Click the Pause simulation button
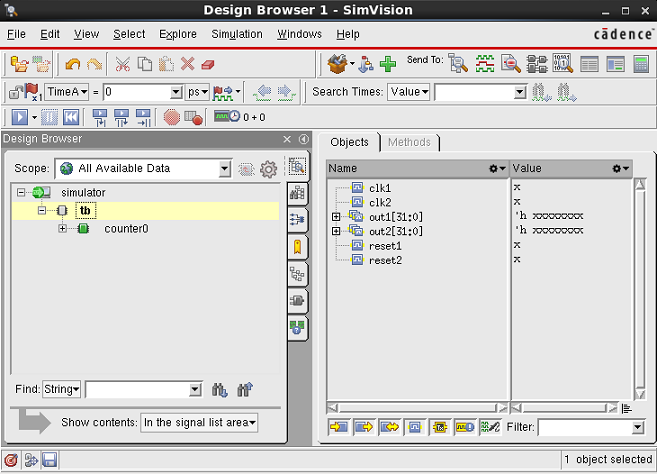 pyautogui.click(x=49, y=117)
